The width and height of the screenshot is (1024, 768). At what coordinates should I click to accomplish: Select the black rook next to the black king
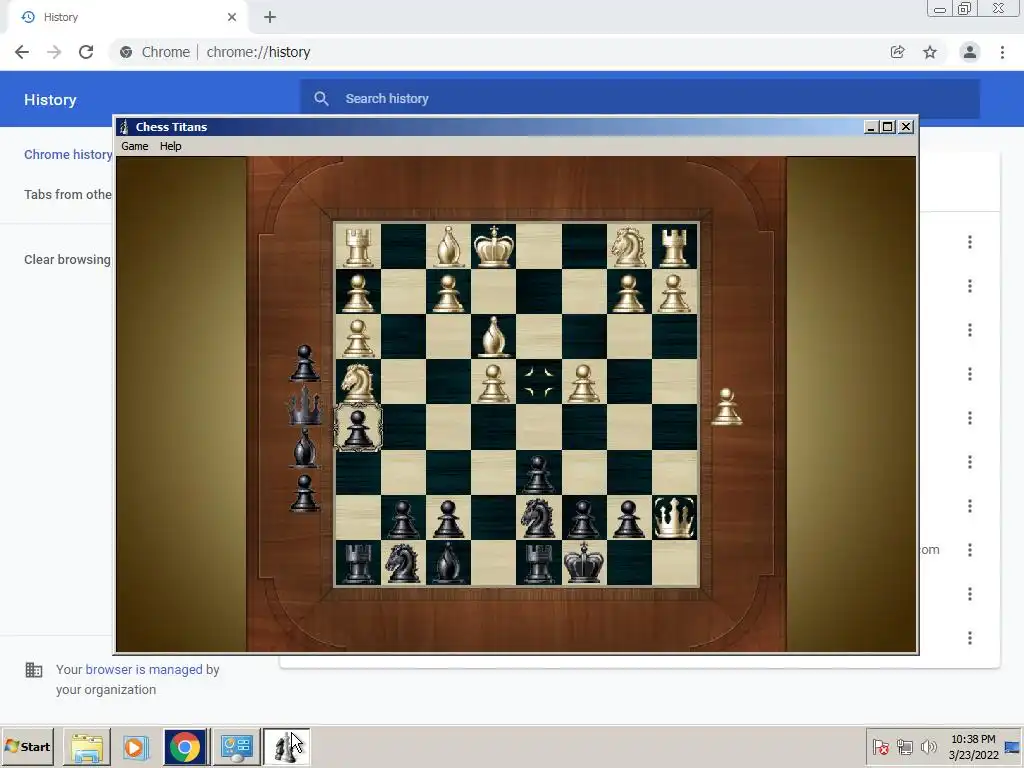(x=539, y=562)
